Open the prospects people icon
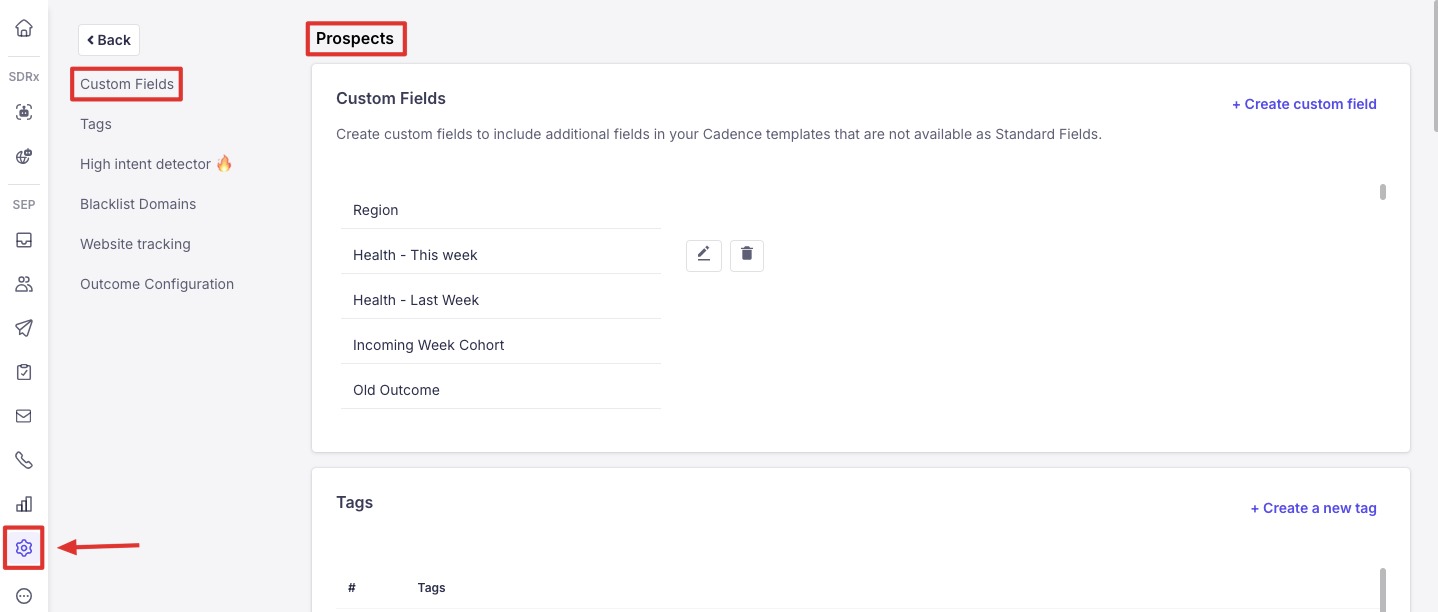This screenshot has height=612, width=1438. pyautogui.click(x=24, y=284)
